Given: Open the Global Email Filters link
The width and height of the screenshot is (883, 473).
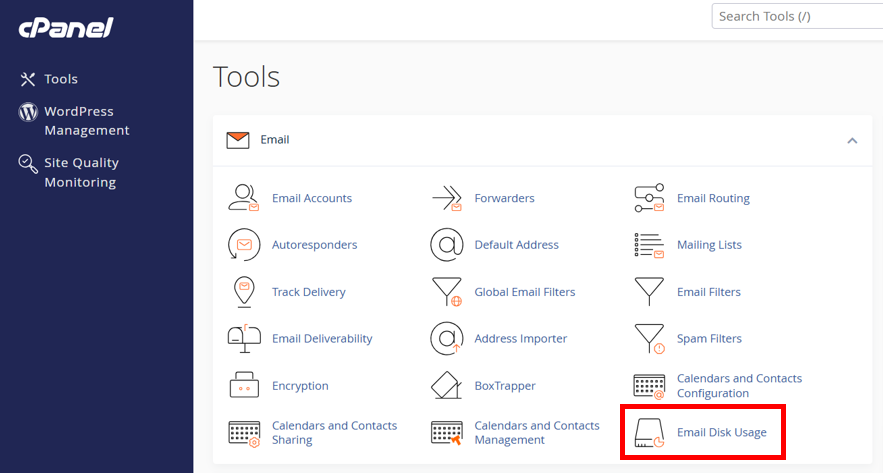Looking at the screenshot, I should click(x=524, y=292).
